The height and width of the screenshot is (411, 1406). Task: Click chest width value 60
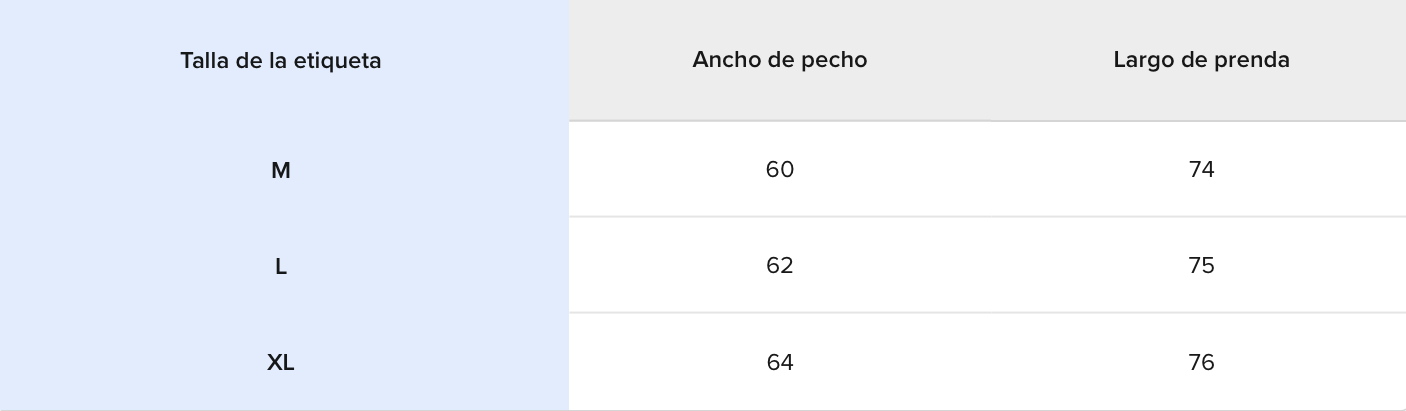pyautogui.click(x=779, y=170)
